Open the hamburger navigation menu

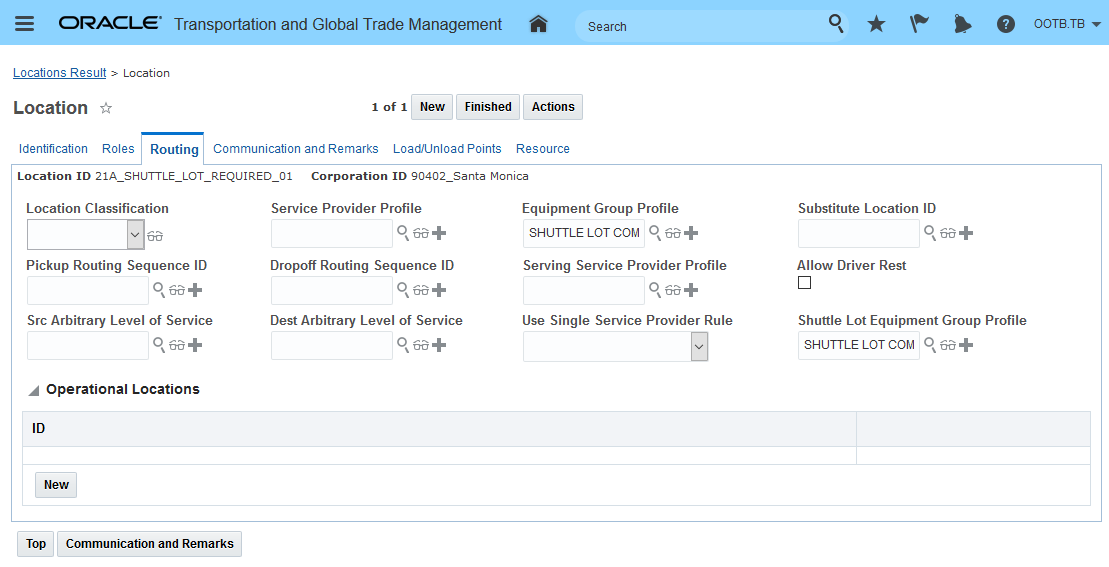point(24,24)
